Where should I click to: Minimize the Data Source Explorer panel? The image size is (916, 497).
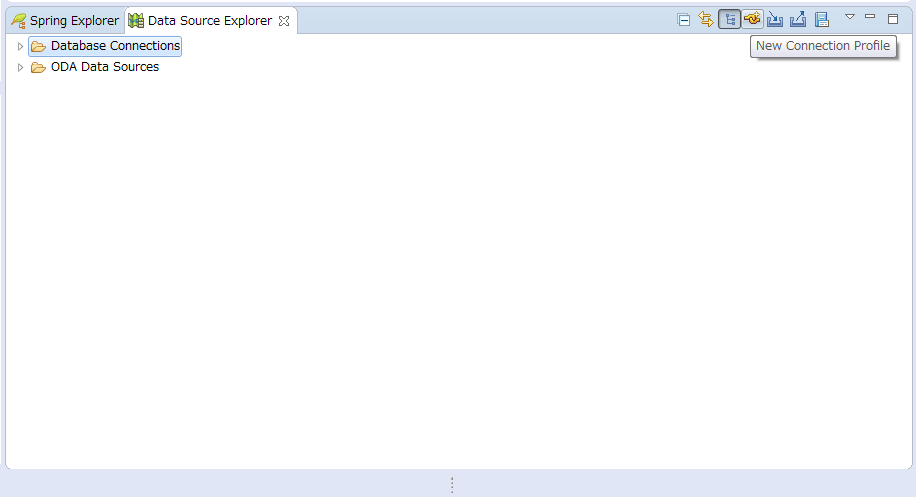(x=870, y=17)
